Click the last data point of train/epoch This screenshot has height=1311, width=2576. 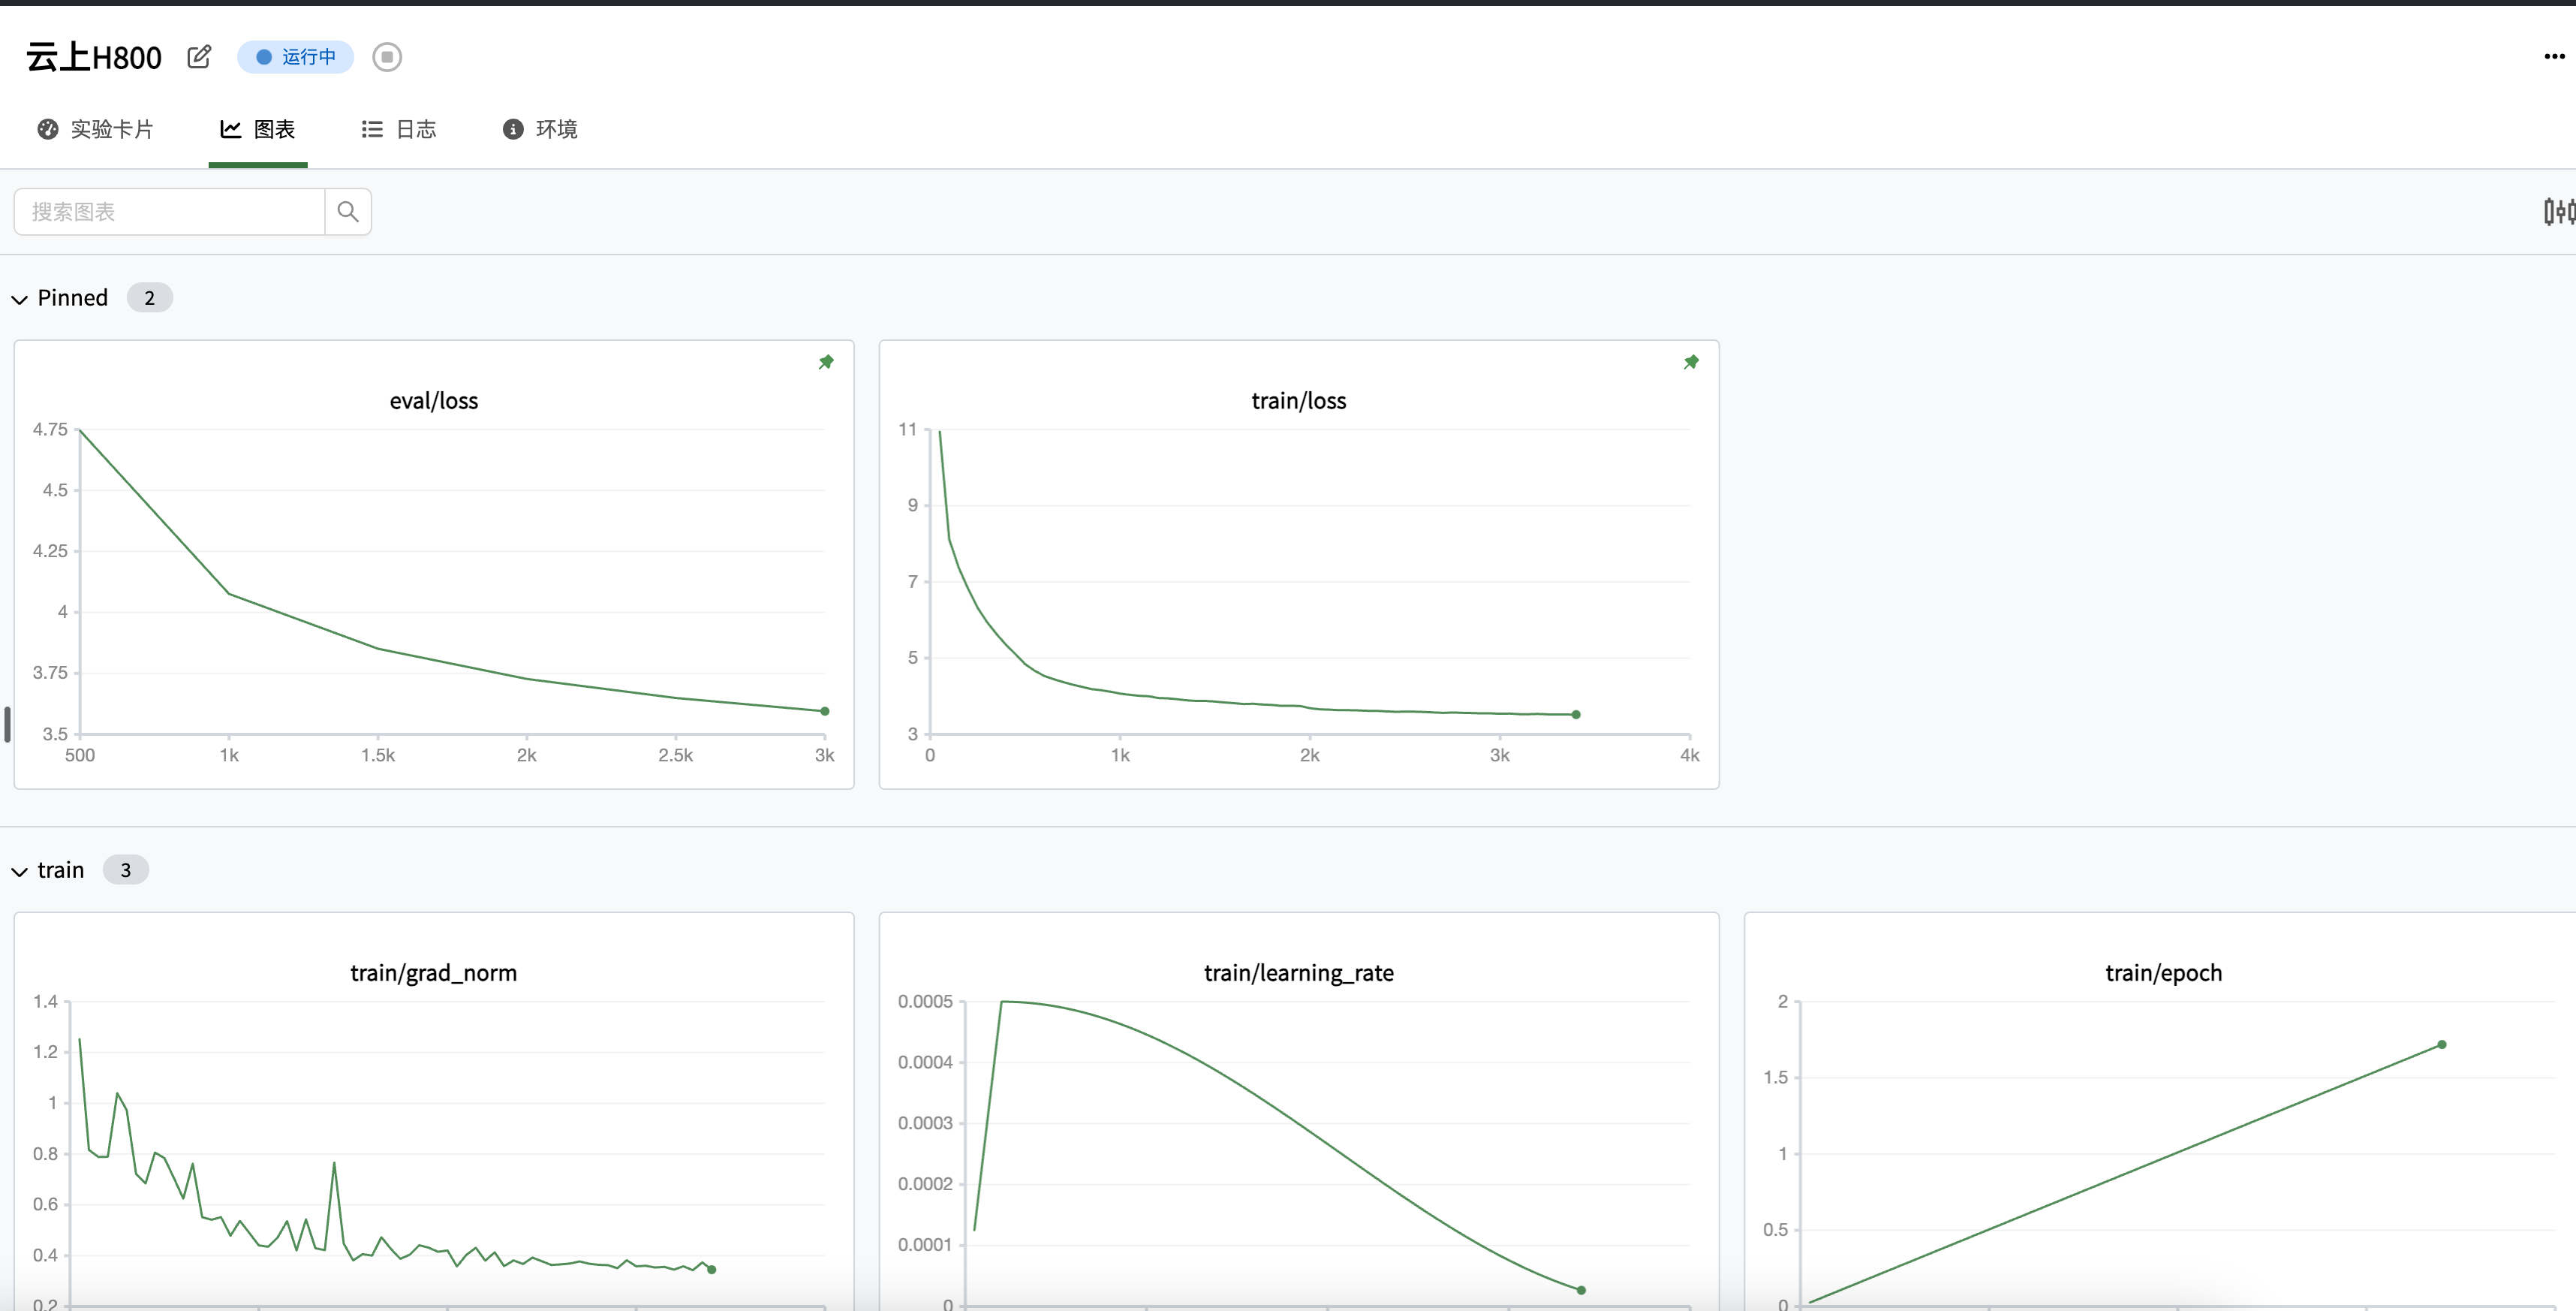pos(2442,1044)
